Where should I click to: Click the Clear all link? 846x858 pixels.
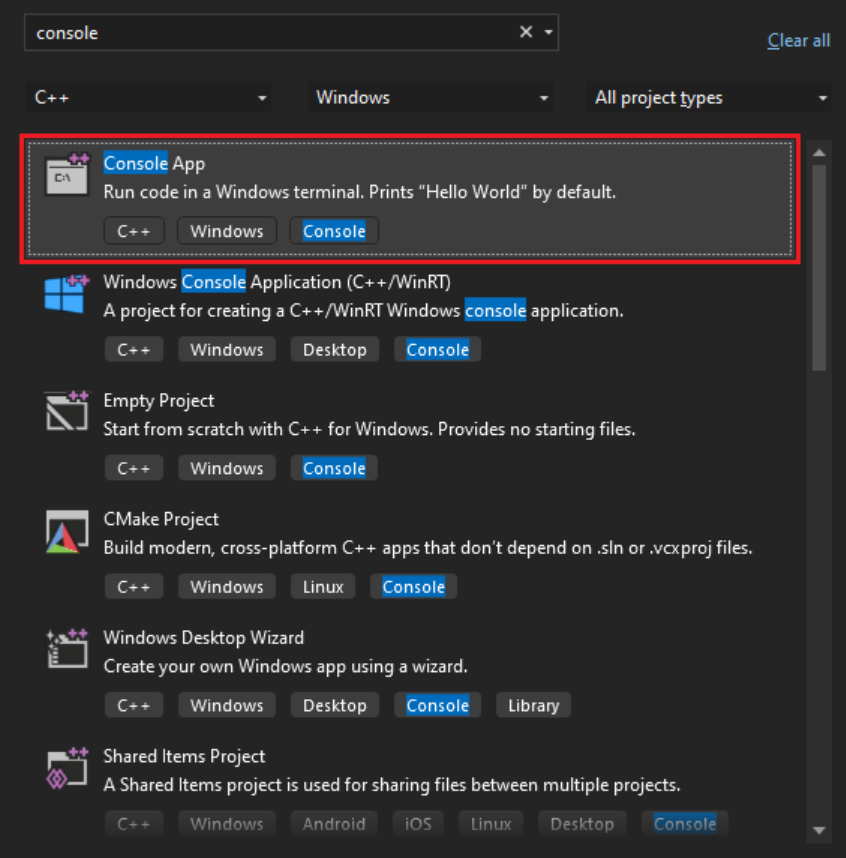coord(798,40)
